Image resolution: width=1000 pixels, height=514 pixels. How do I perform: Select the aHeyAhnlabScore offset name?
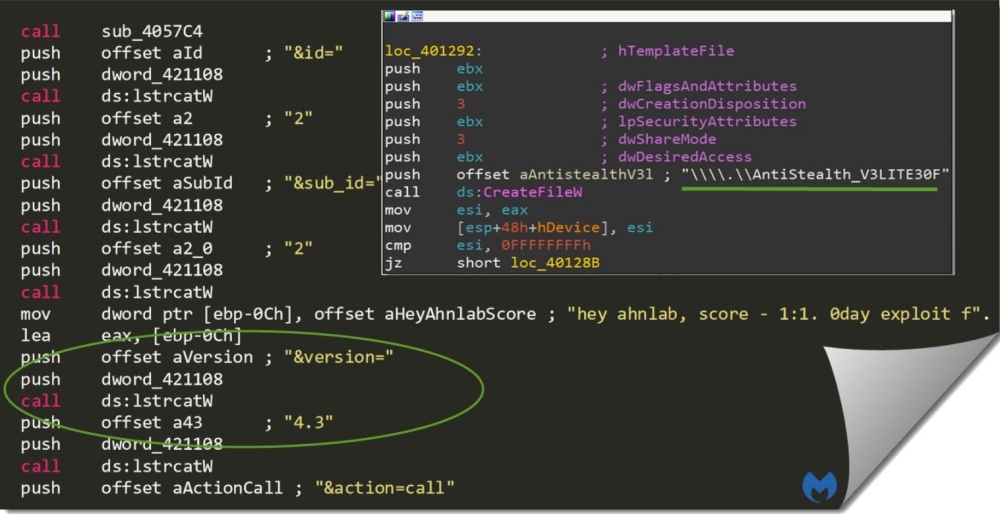point(460,314)
